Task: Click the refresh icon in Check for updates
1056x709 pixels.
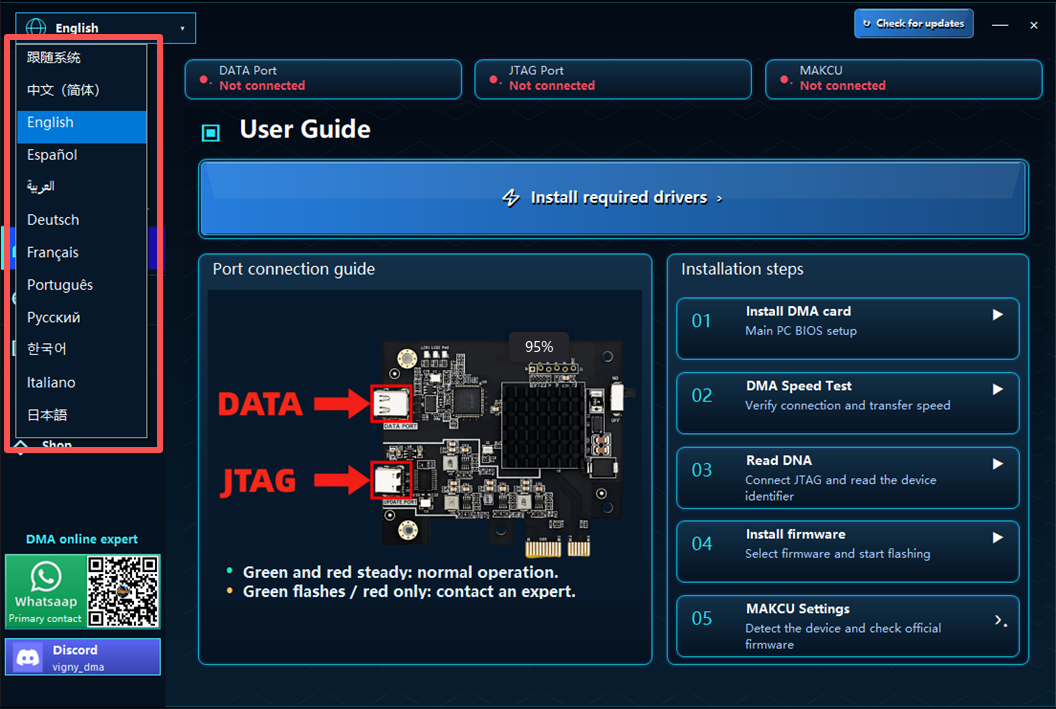Action: (867, 24)
